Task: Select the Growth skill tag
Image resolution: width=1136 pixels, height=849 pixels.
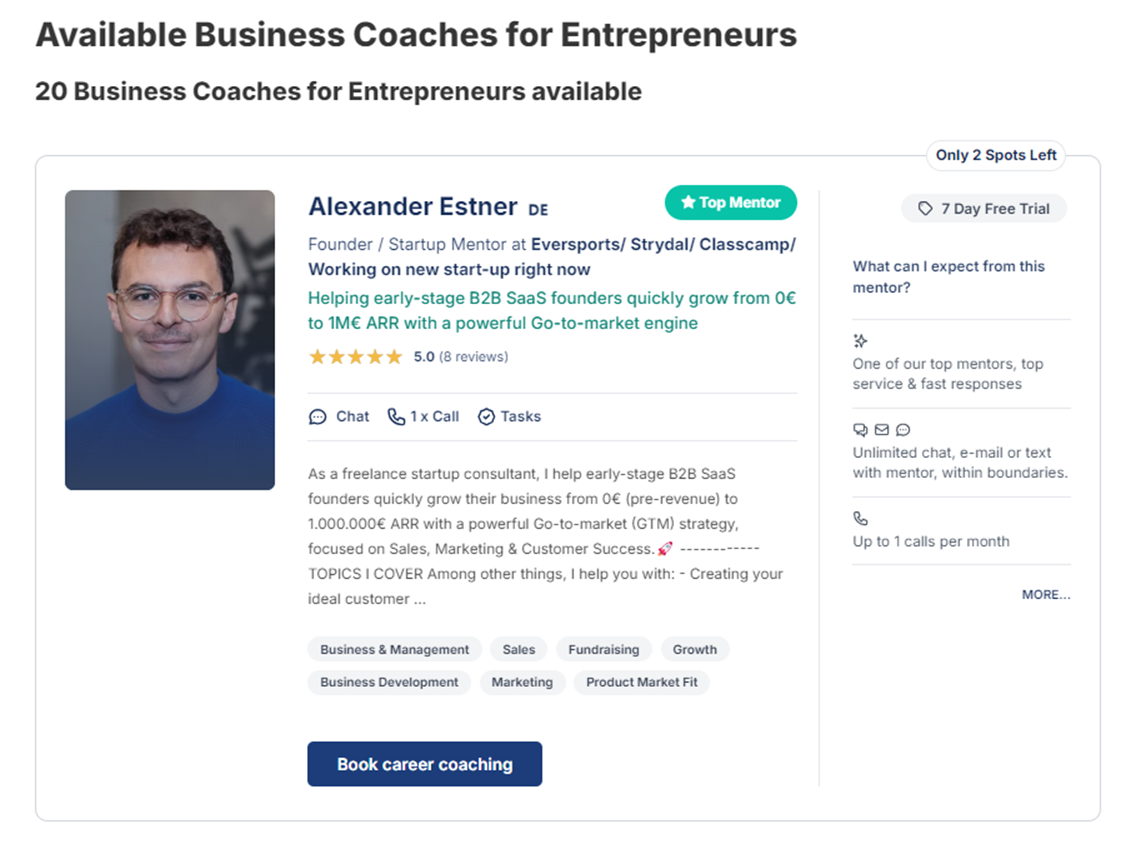Action: click(x=694, y=650)
